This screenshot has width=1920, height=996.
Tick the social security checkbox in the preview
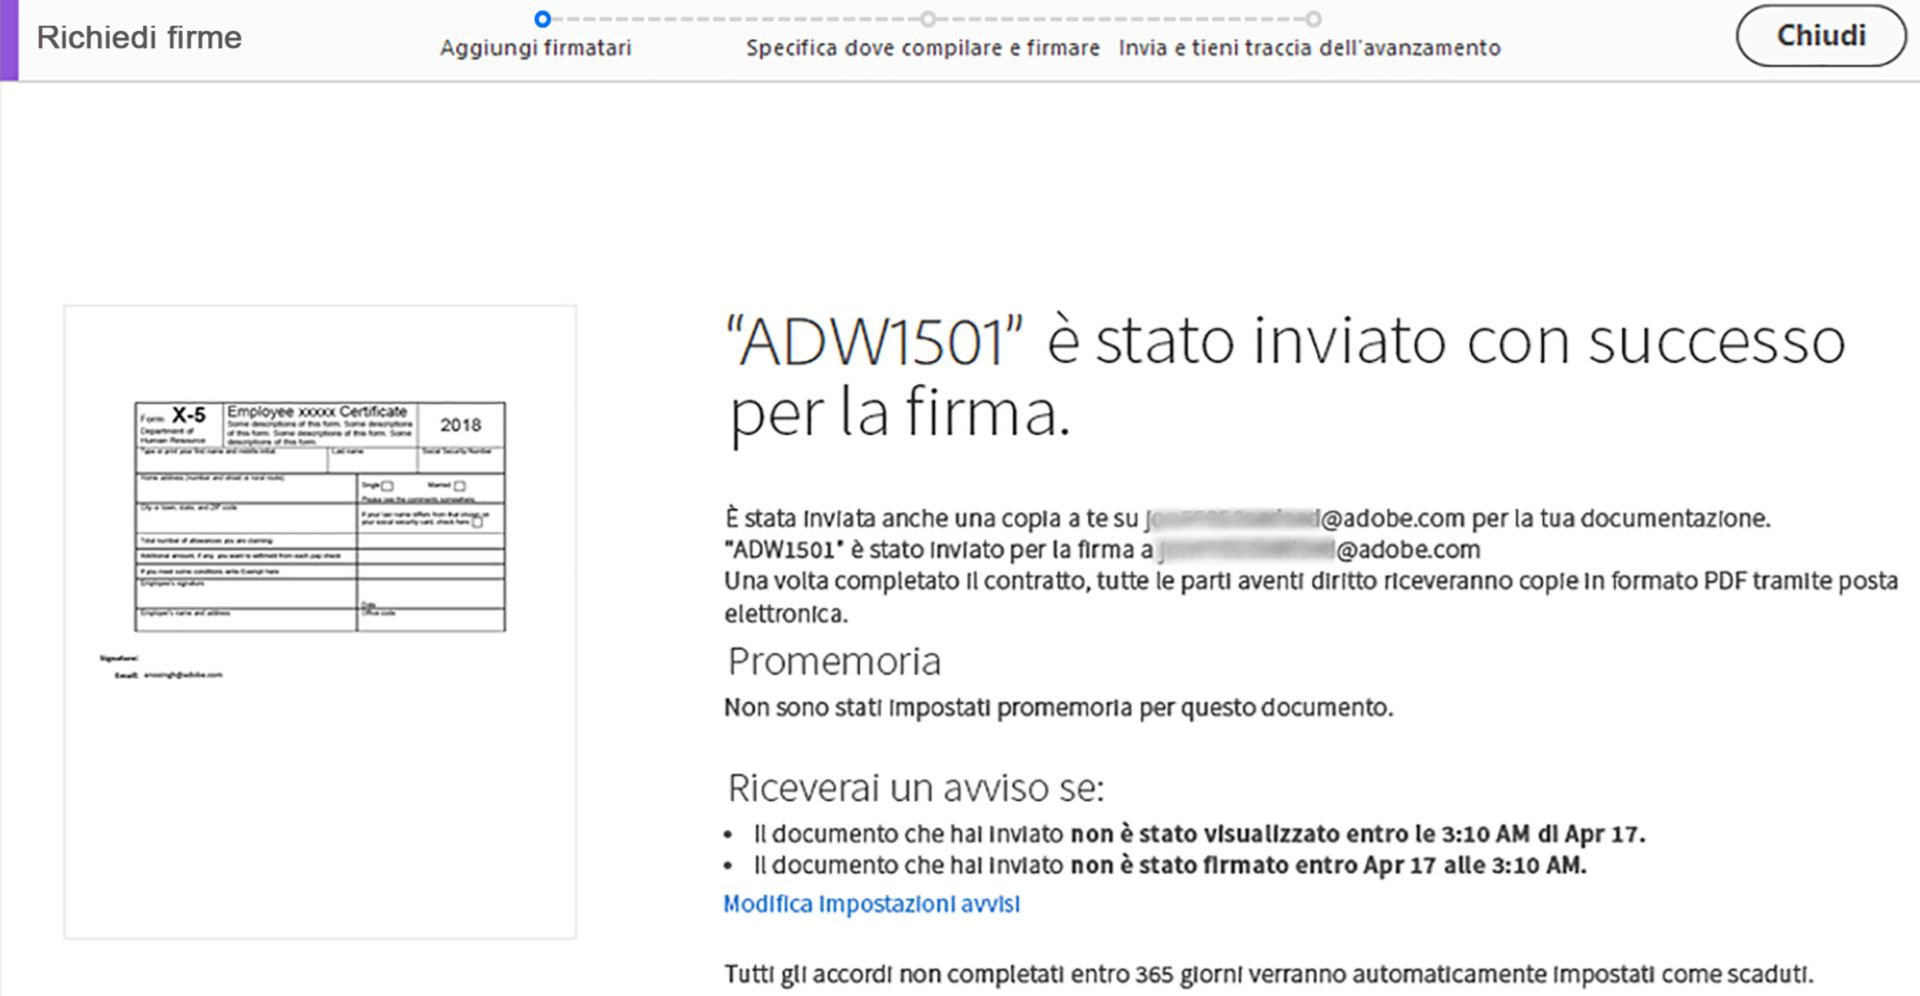477,522
